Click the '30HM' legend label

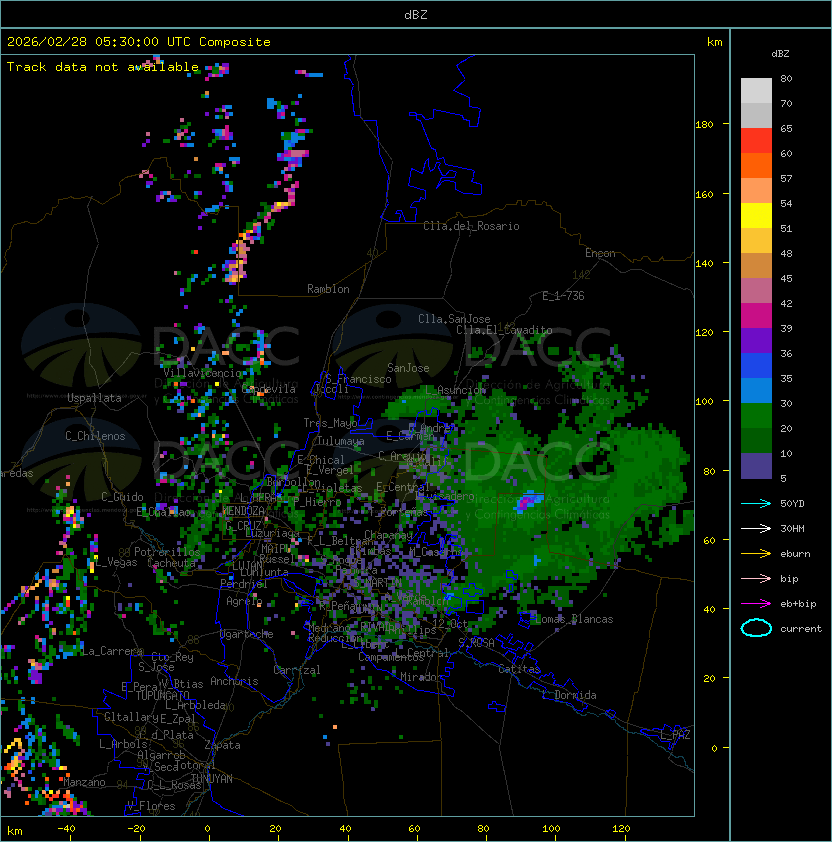pos(792,528)
